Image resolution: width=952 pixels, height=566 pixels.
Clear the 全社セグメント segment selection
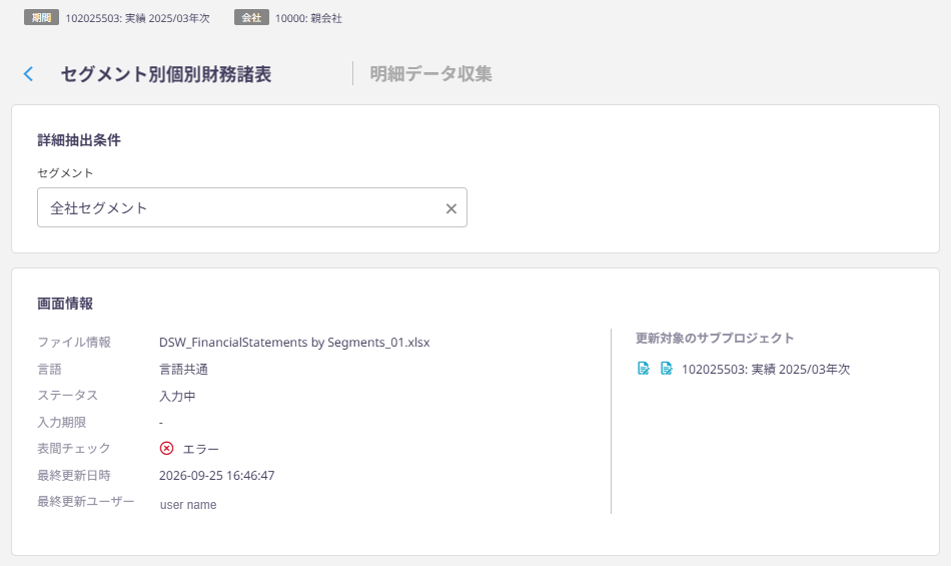click(x=451, y=208)
